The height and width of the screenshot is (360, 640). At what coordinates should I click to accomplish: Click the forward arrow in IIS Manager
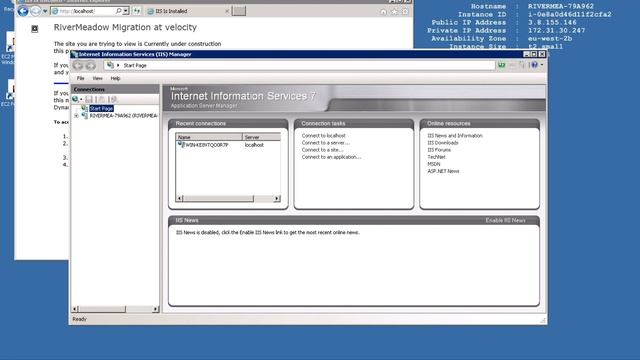click(91, 65)
